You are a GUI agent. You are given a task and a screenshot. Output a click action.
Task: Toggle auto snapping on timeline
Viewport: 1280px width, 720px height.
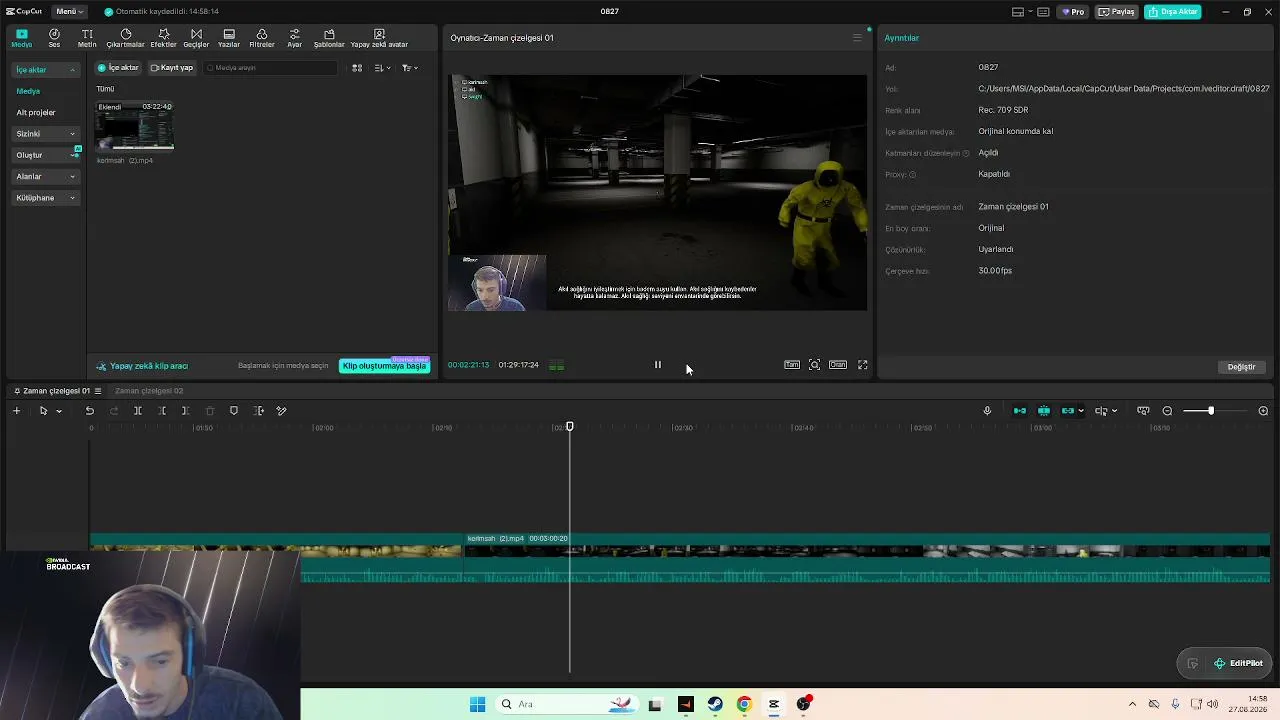click(1044, 411)
